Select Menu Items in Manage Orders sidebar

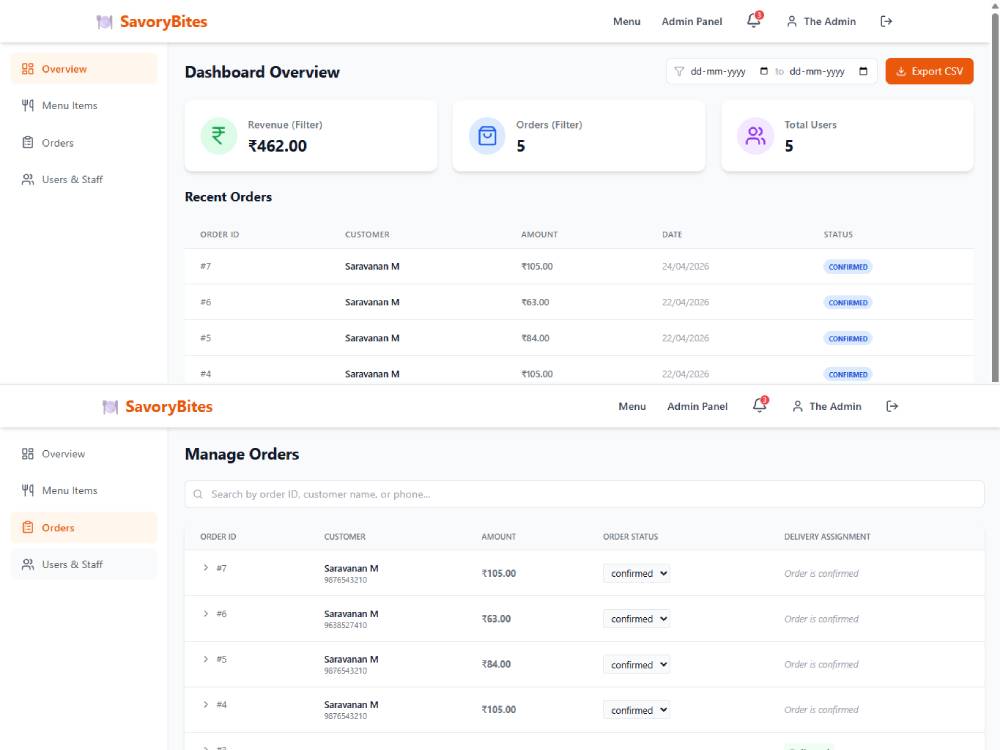[84, 490]
